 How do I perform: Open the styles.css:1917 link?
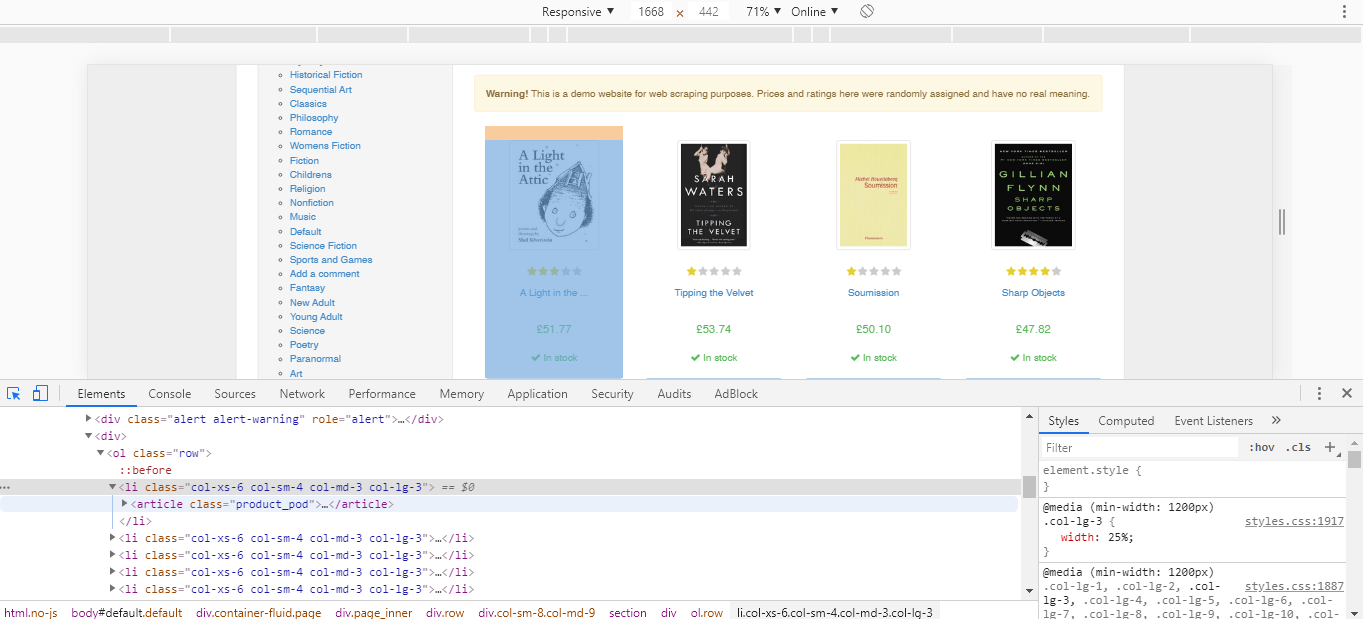tap(1294, 521)
